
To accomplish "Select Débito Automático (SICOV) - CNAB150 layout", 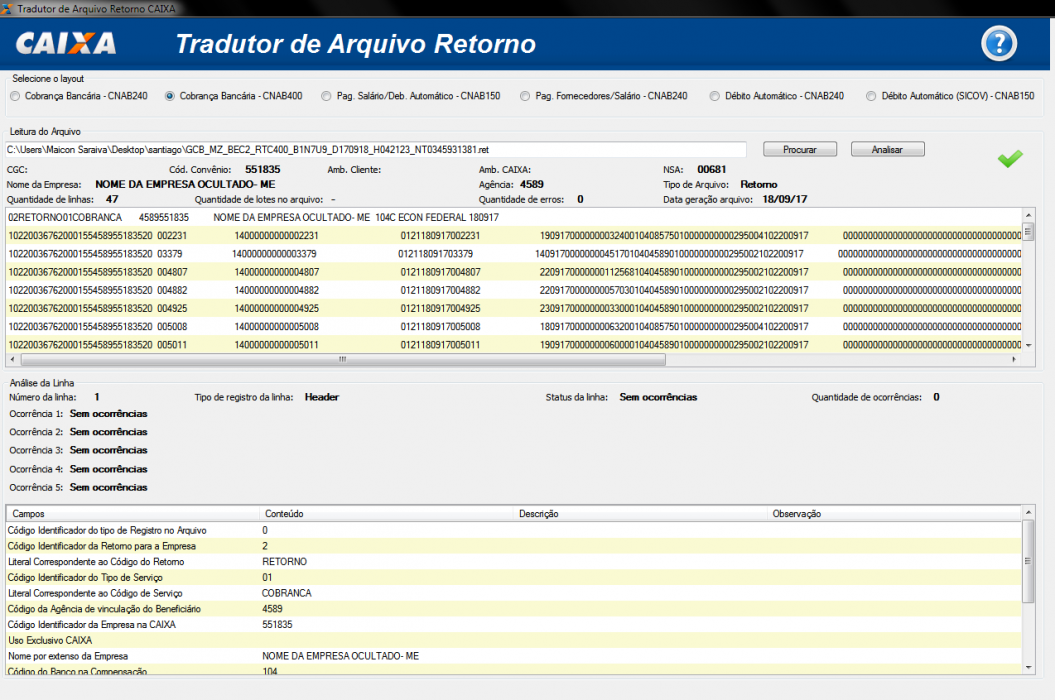I will (x=871, y=96).
